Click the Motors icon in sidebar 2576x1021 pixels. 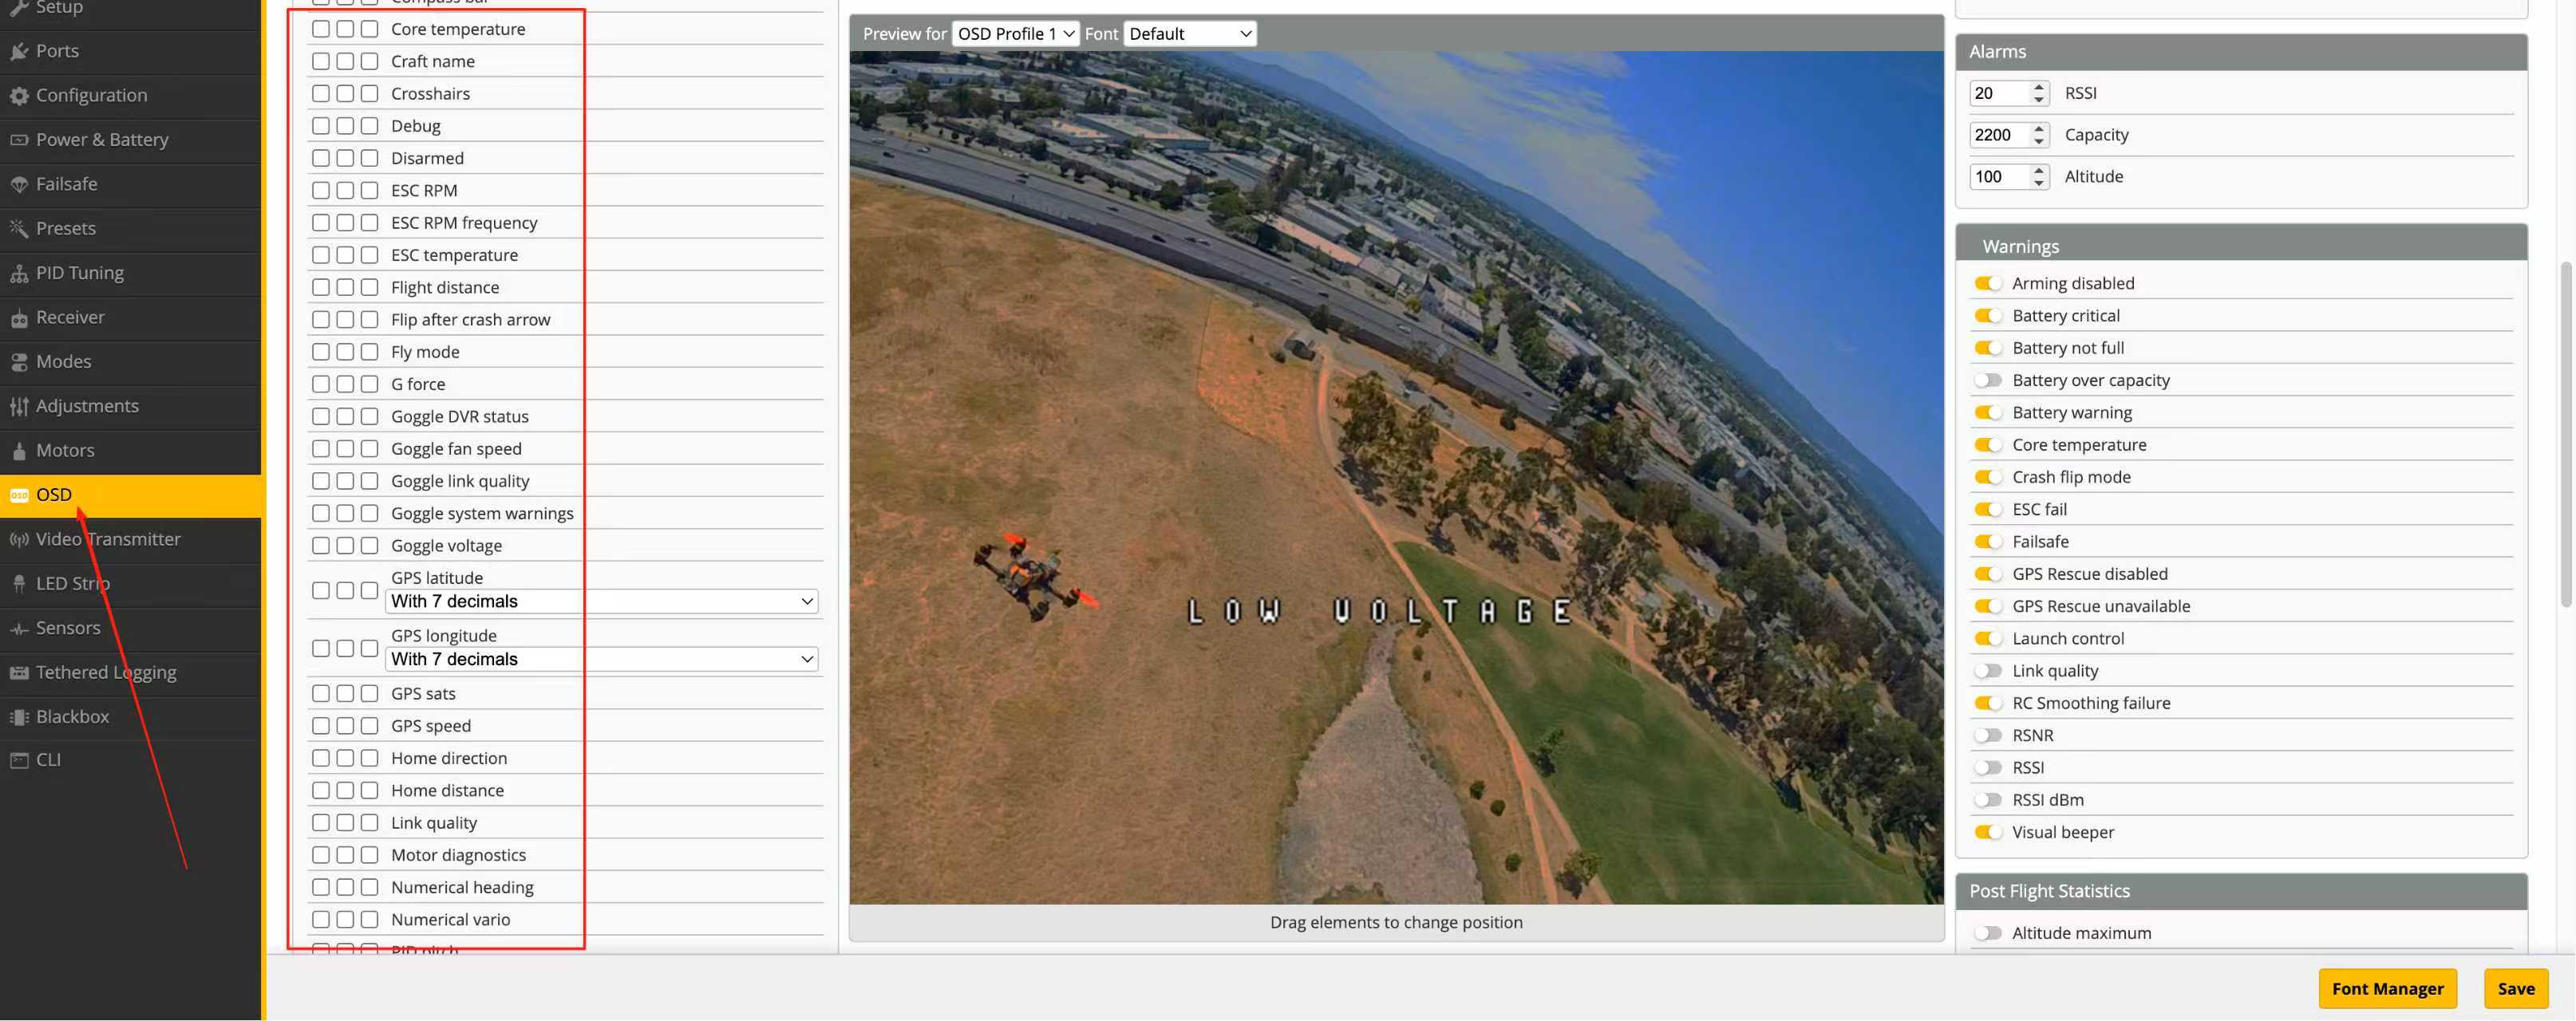pyautogui.click(x=19, y=451)
